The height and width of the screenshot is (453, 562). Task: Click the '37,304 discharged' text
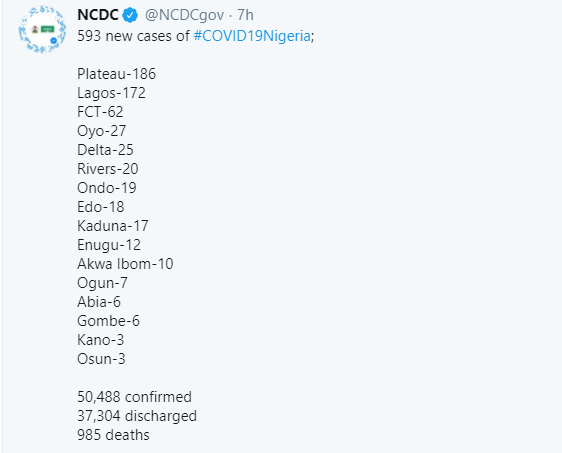coord(137,416)
